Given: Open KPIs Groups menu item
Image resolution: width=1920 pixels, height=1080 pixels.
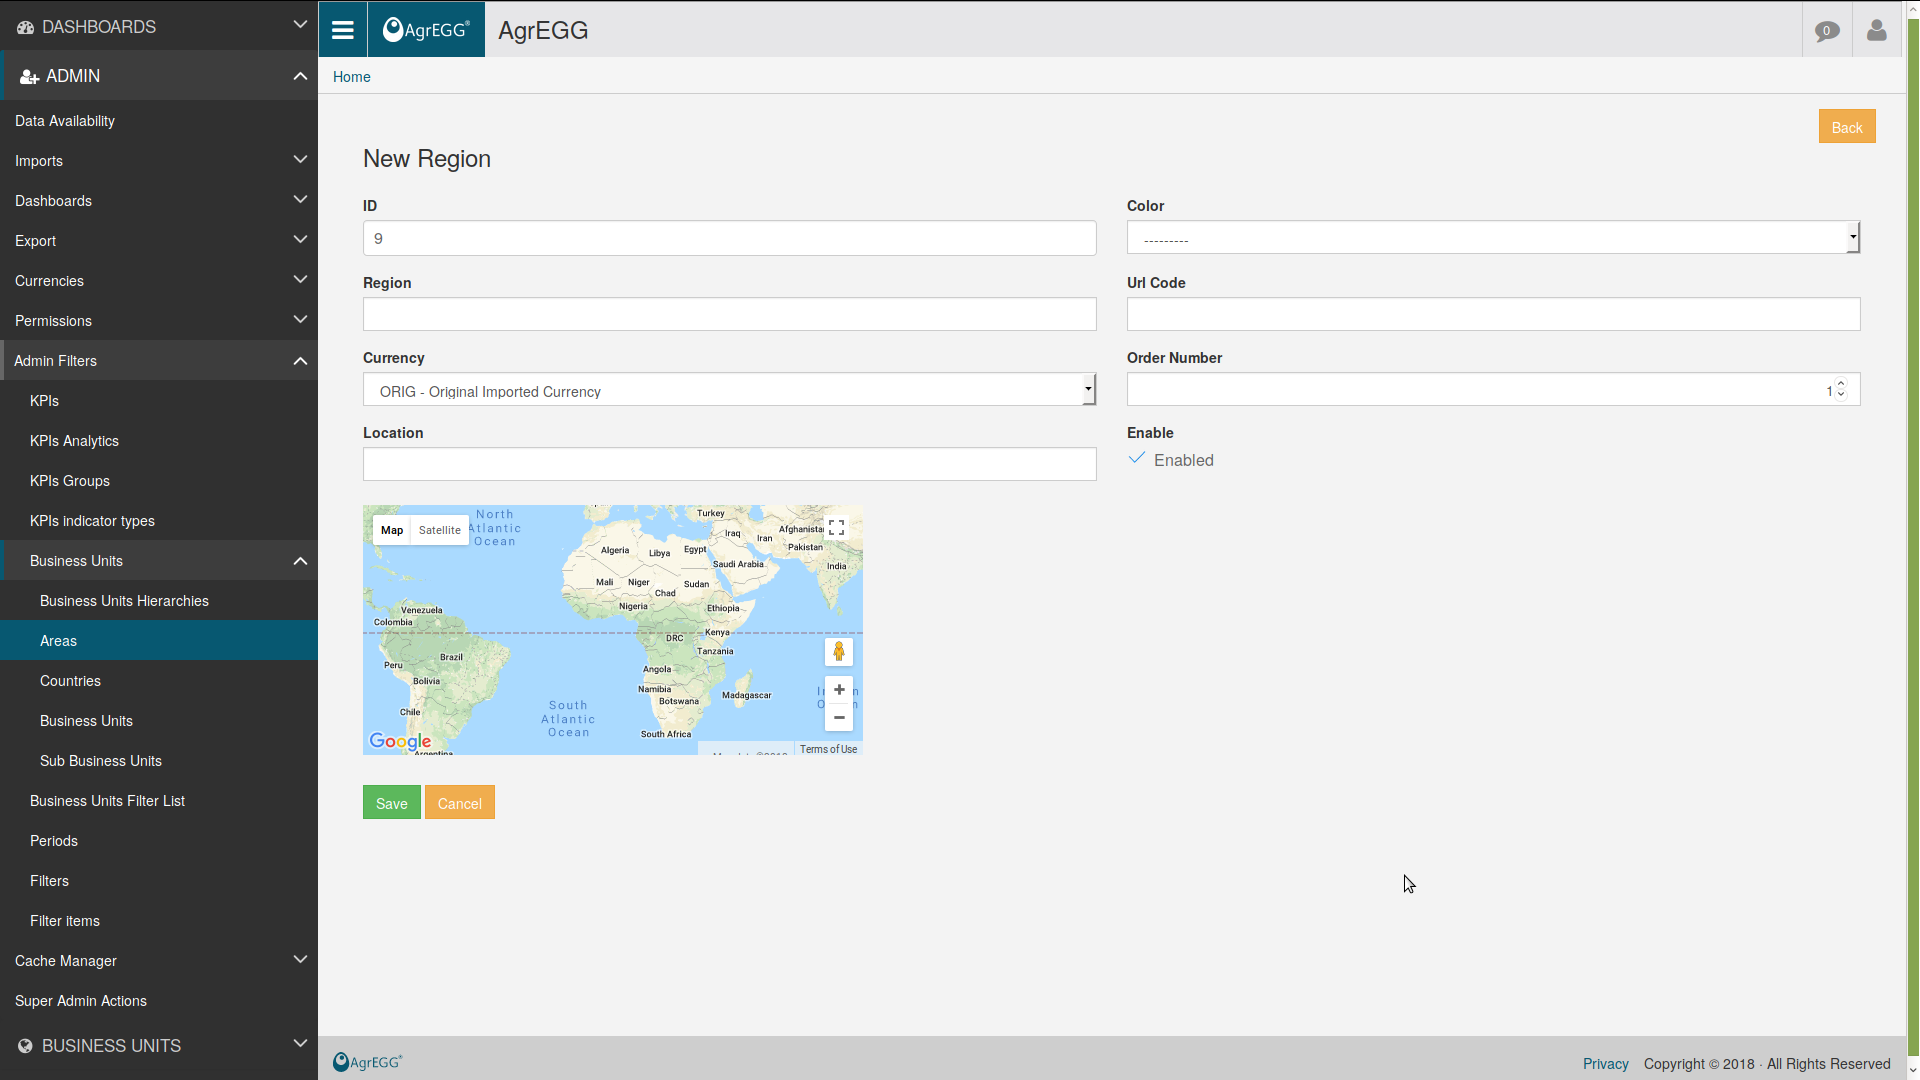Looking at the screenshot, I should point(159,481).
